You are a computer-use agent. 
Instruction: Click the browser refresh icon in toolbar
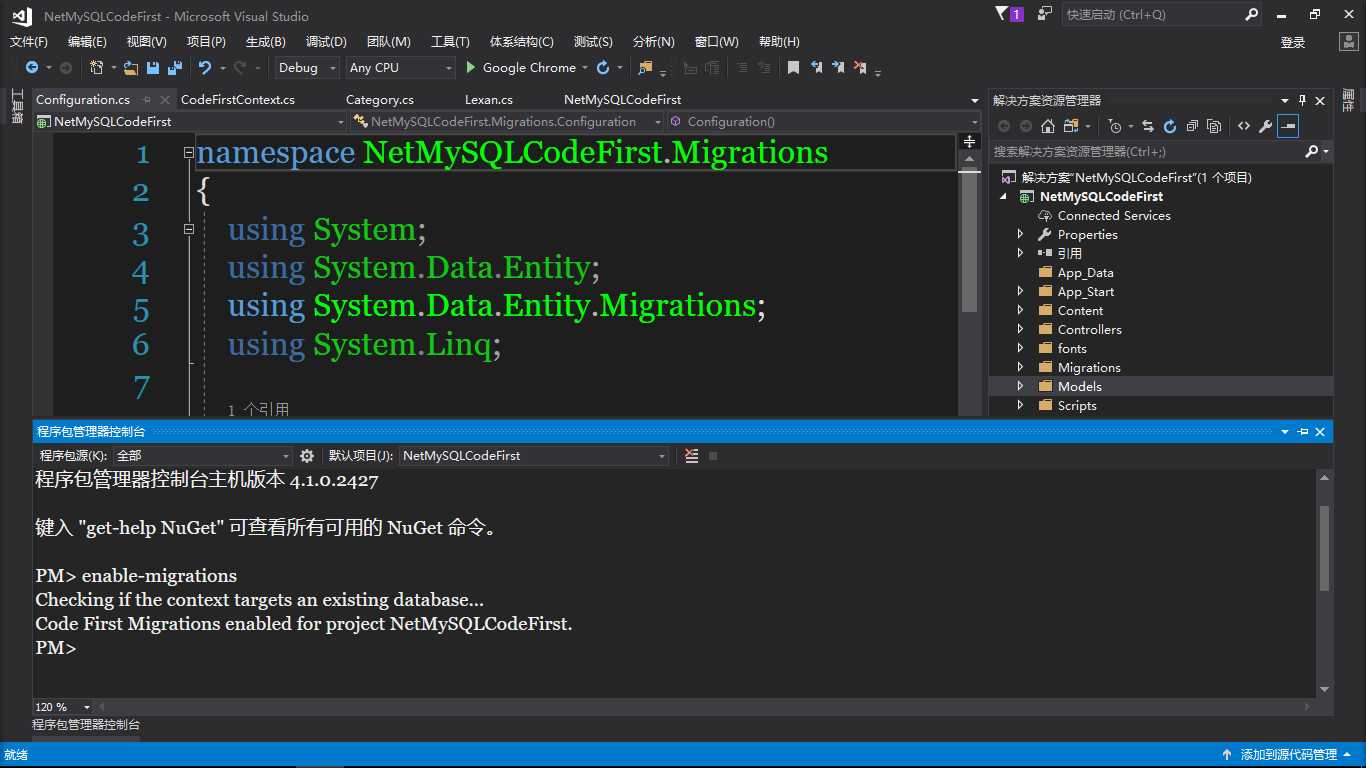click(x=603, y=67)
